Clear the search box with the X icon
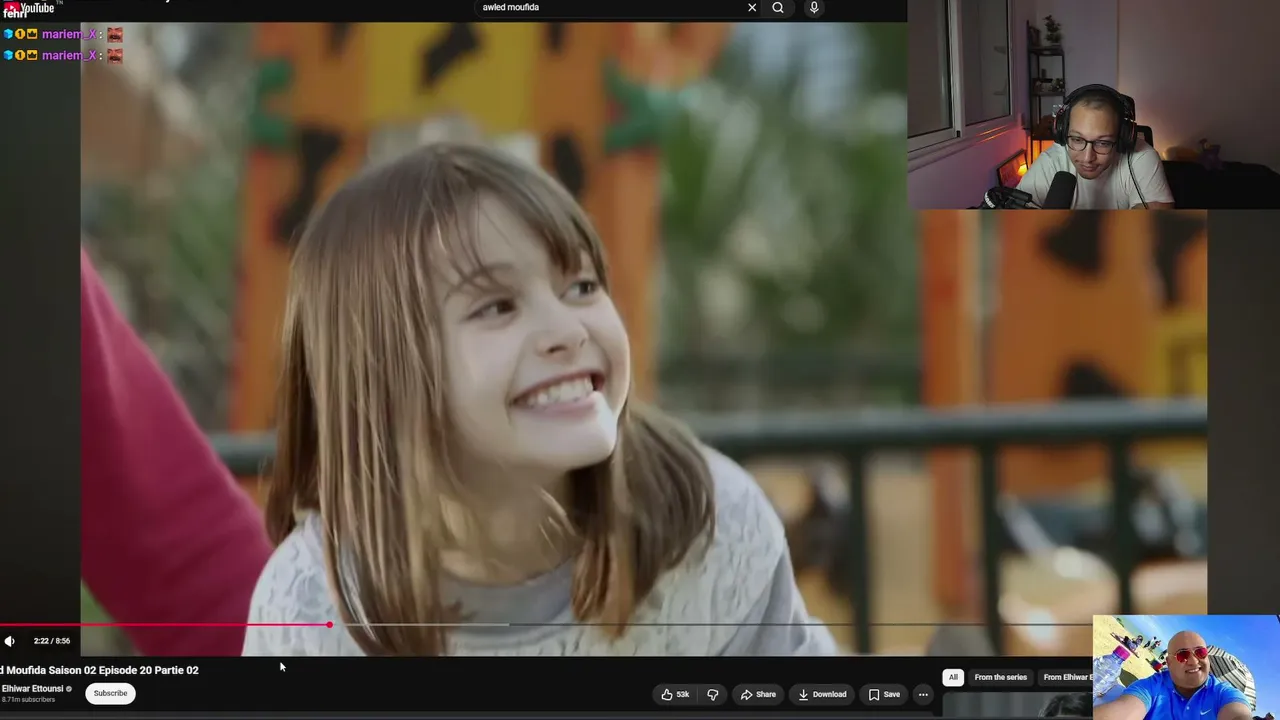The width and height of the screenshot is (1280, 720). pos(752,8)
